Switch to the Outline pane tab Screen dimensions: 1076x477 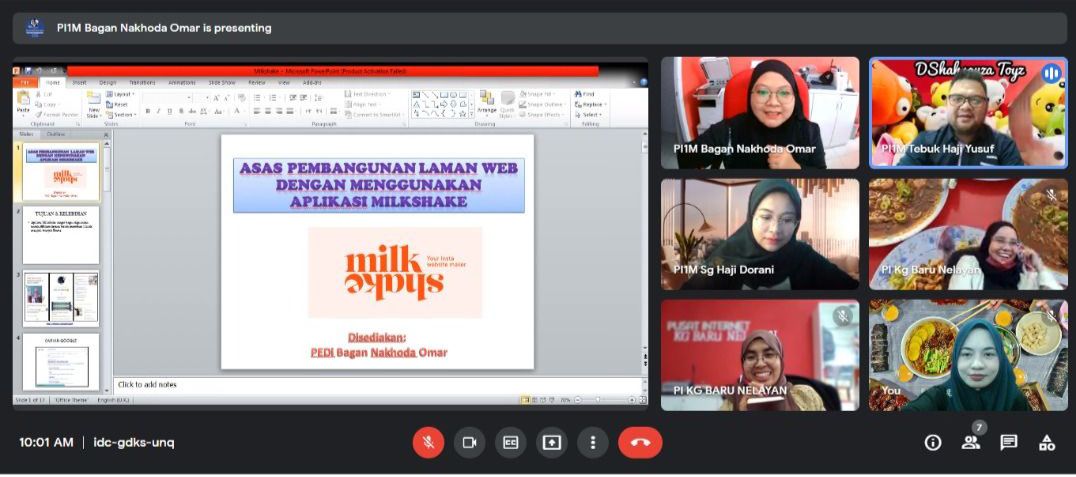click(56, 135)
